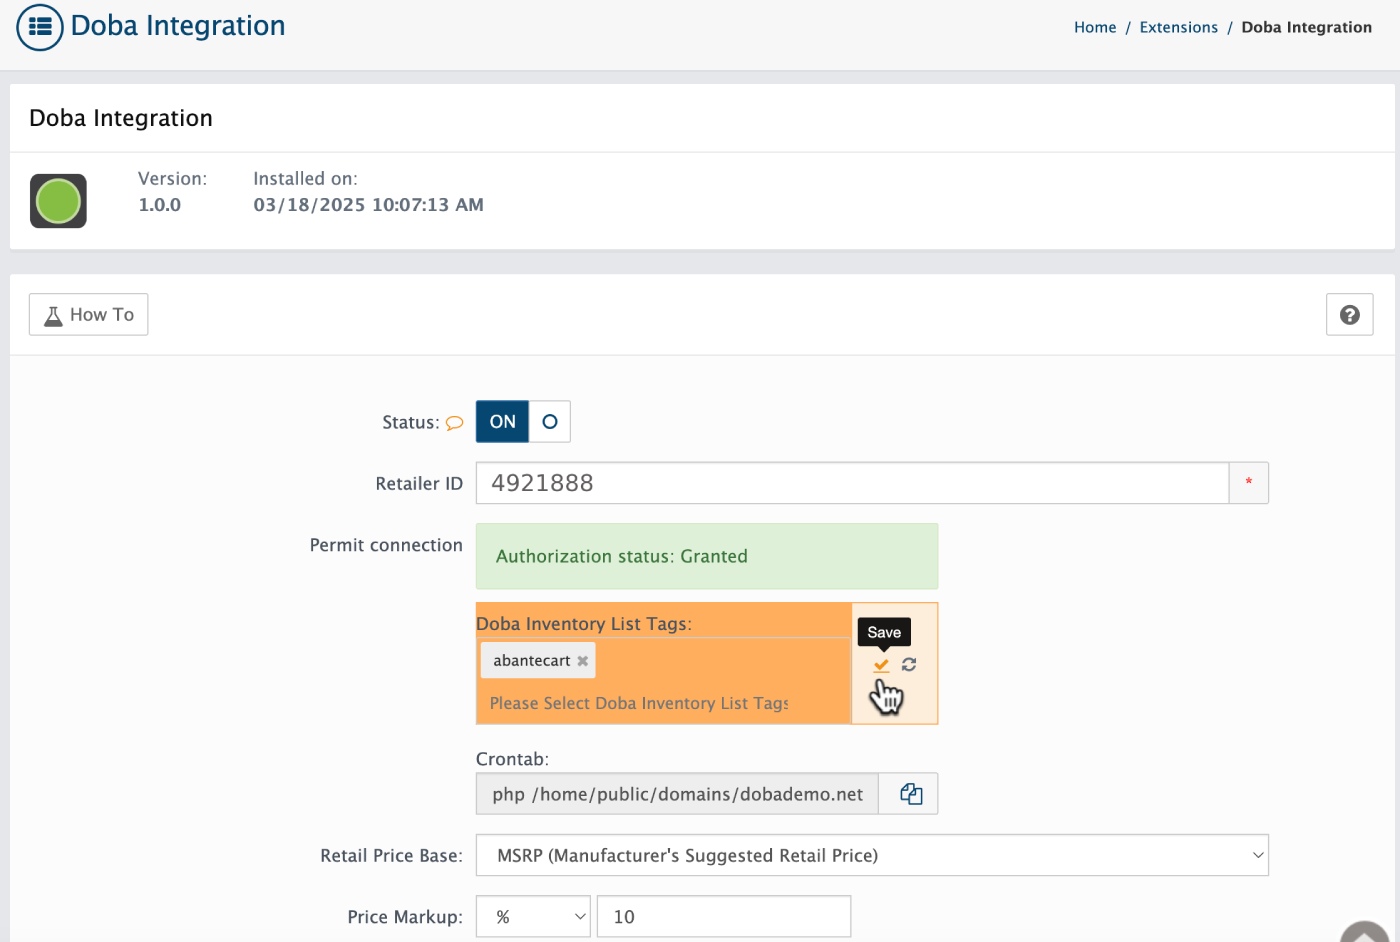The width and height of the screenshot is (1400, 942).
Task: Remove the abantecart tag
Action: [582, 661]
